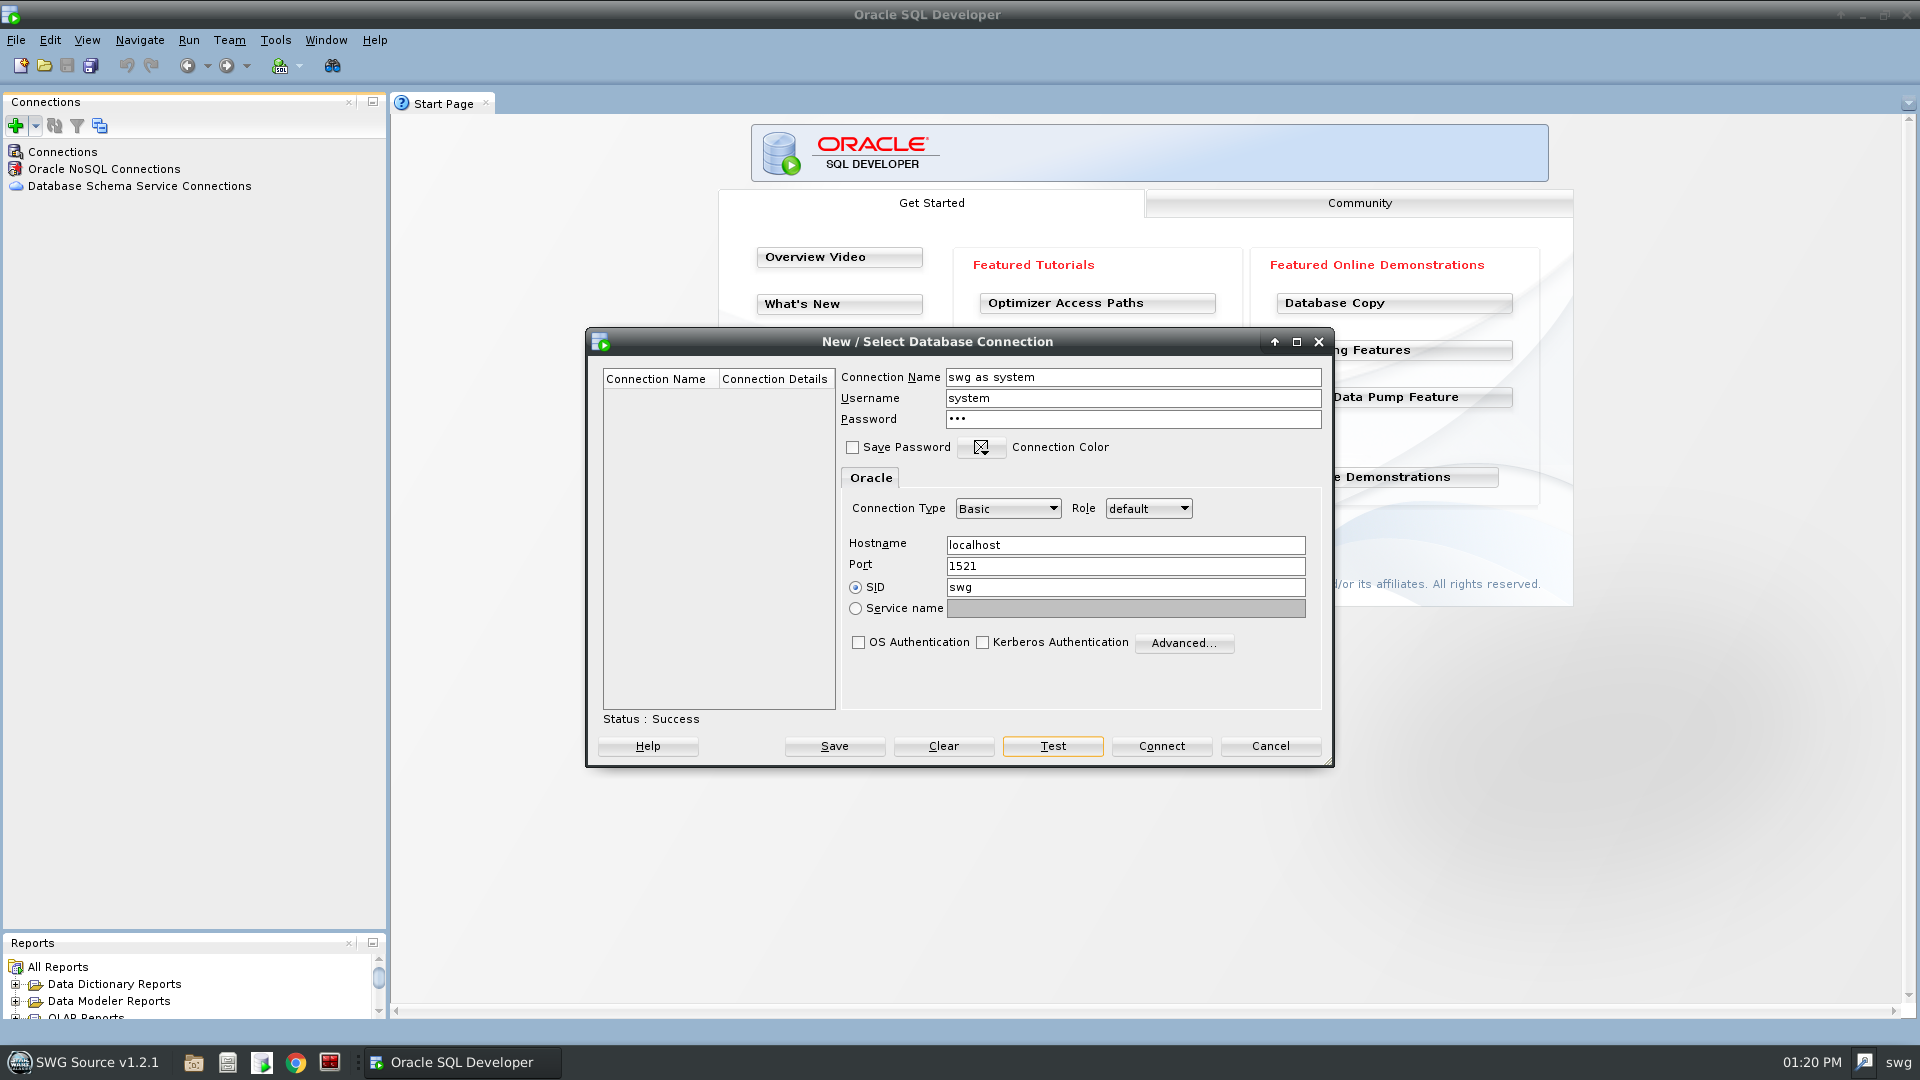
Task: Click the Open folder toolbar icon
Action: pyautogui.click(x=44, y=66)
